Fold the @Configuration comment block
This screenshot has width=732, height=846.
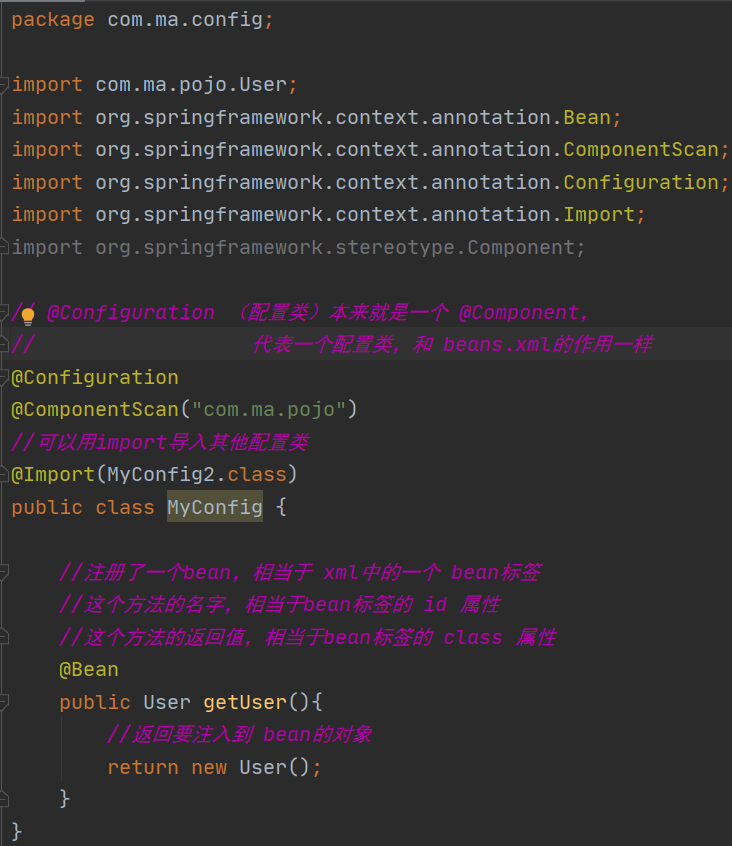6,312
